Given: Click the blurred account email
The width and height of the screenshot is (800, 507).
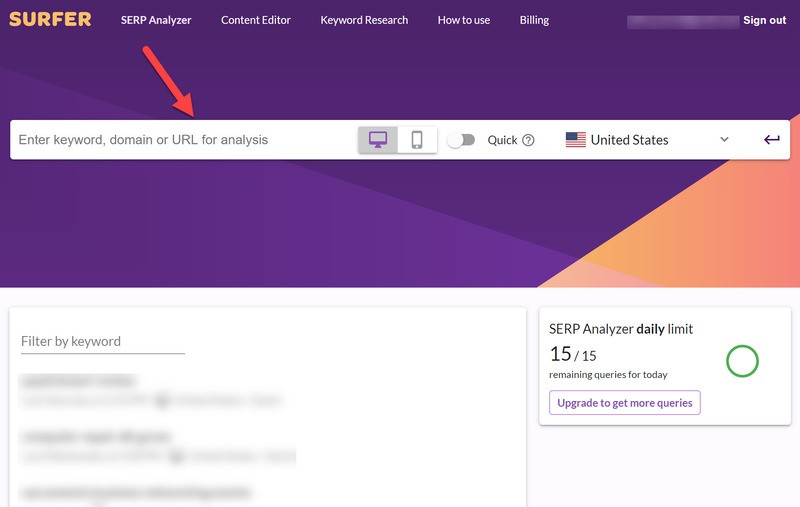Looking at the screenshot, I should 683,22.
